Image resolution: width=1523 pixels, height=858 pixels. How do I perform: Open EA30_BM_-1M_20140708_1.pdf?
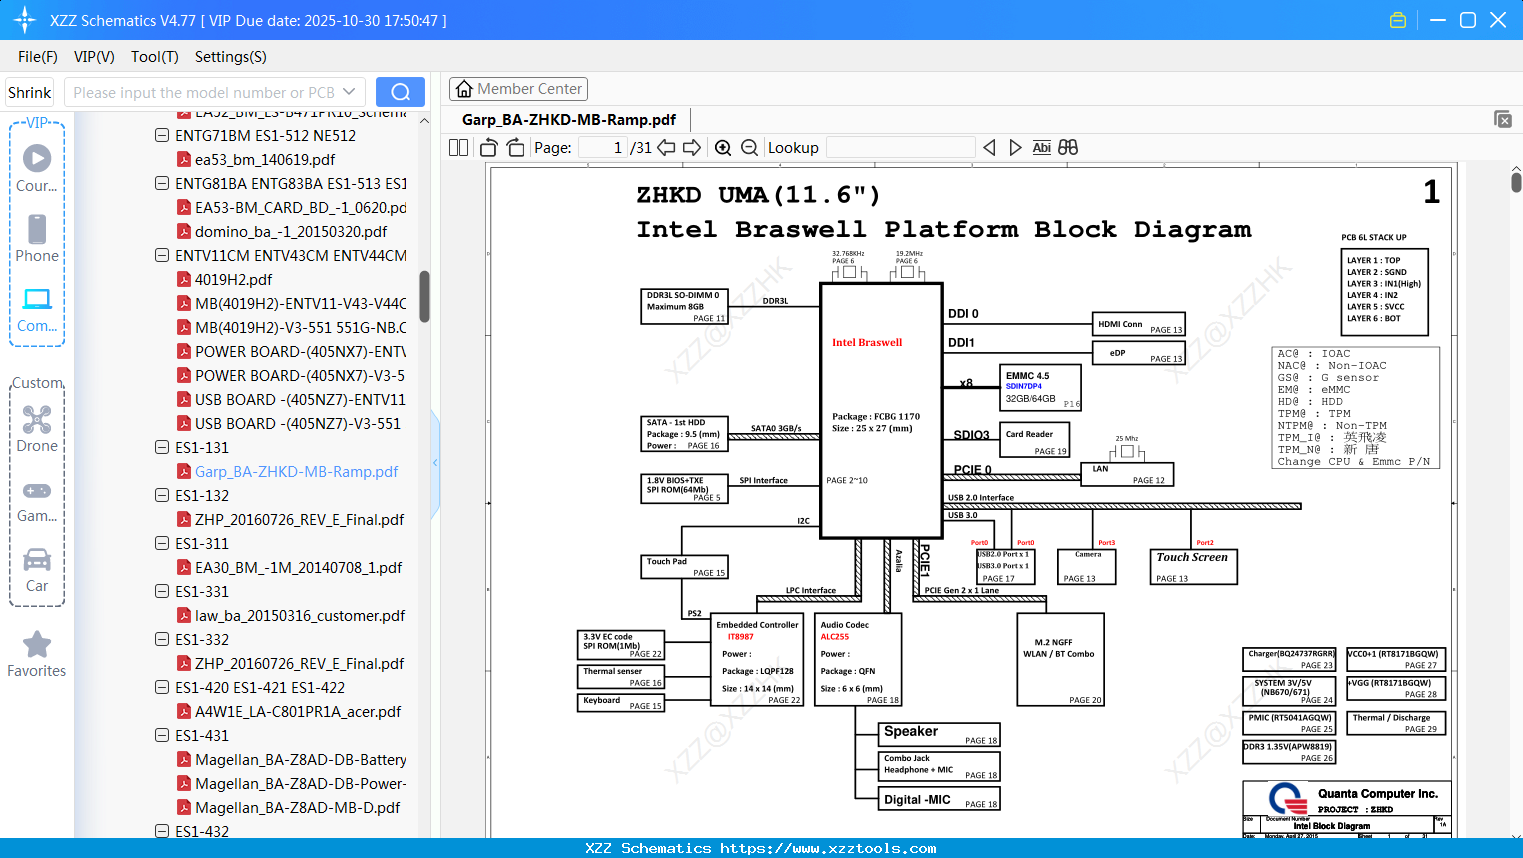298,567
